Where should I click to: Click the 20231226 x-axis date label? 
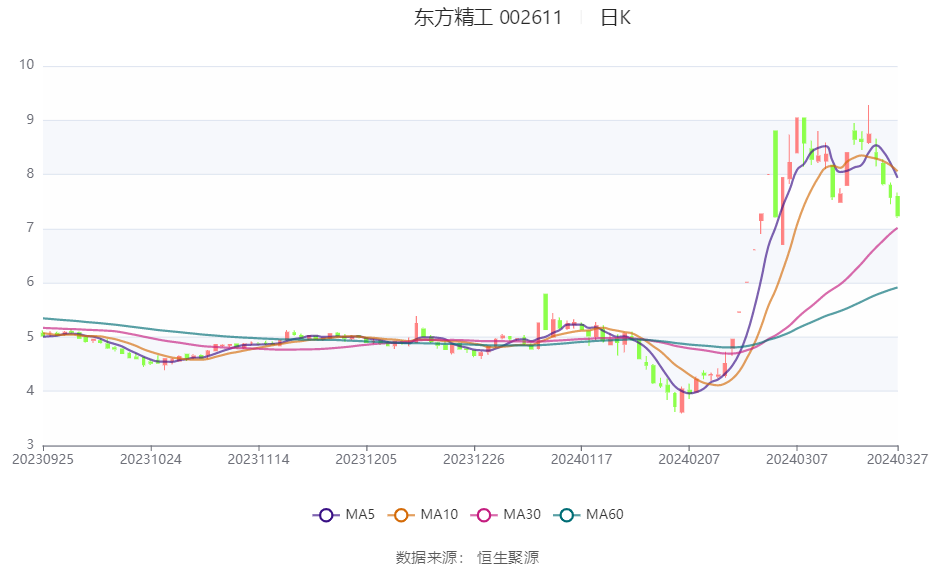(473, 460)
